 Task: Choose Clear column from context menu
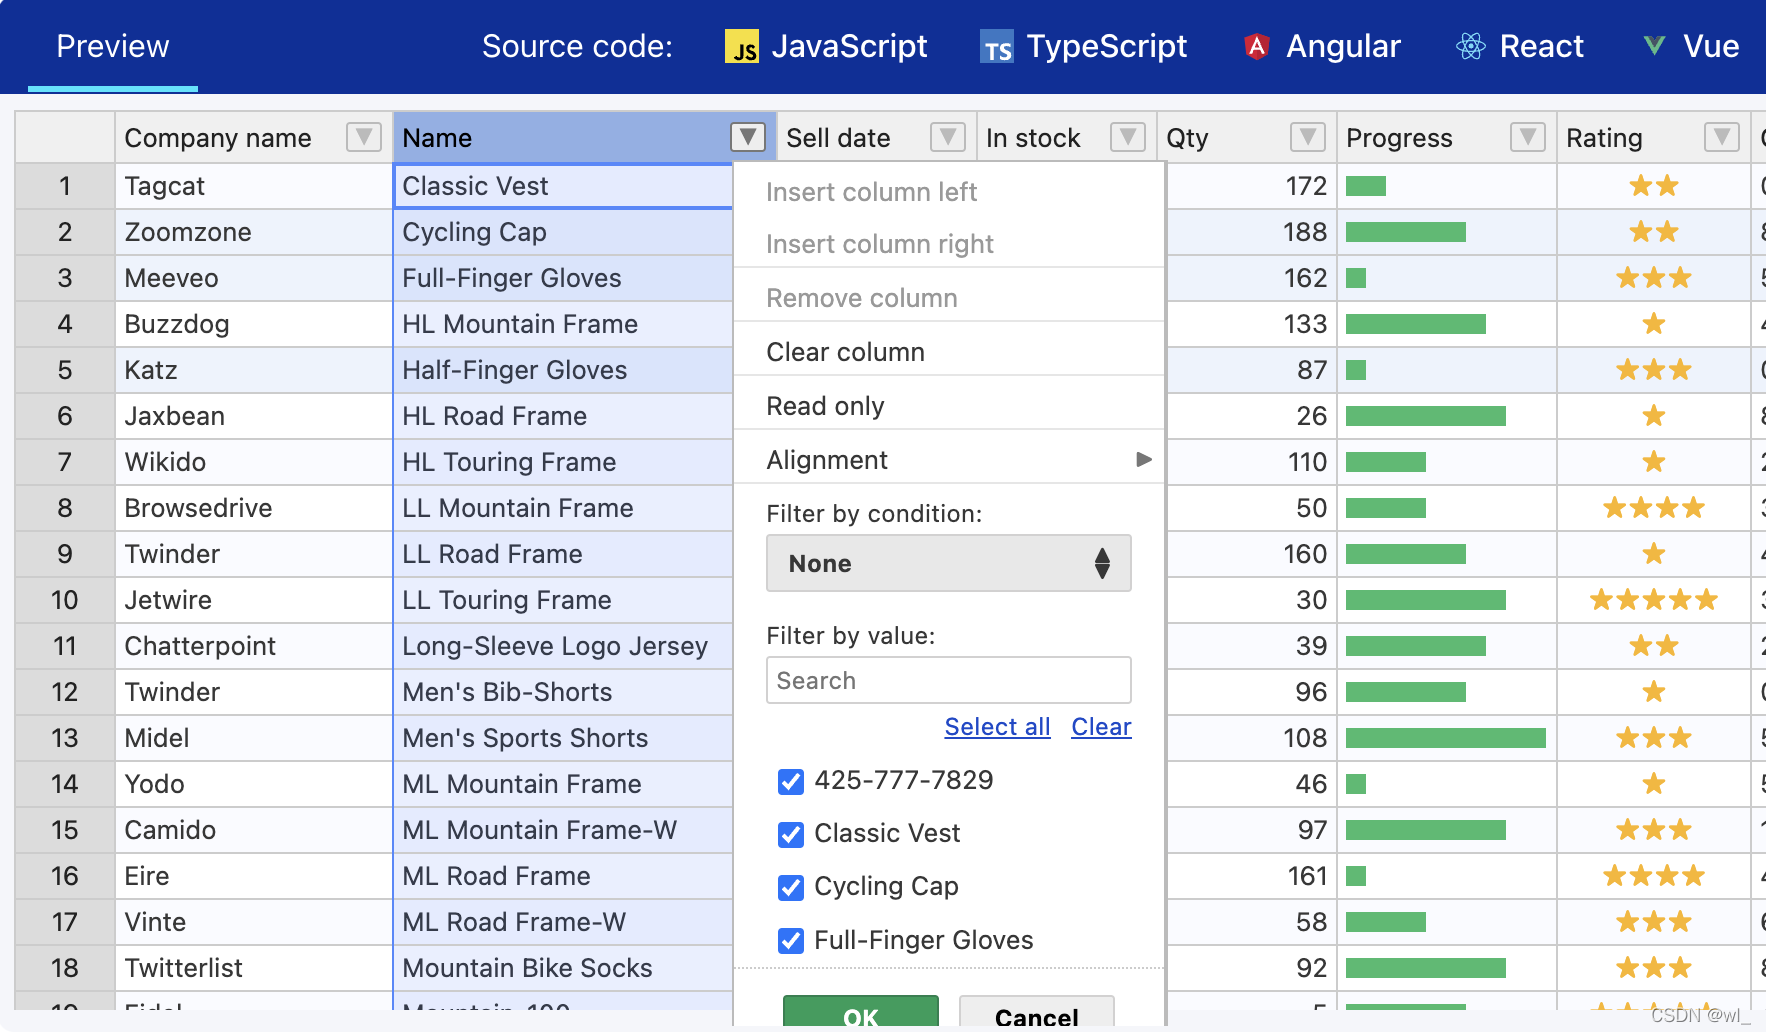pos(845,352)
